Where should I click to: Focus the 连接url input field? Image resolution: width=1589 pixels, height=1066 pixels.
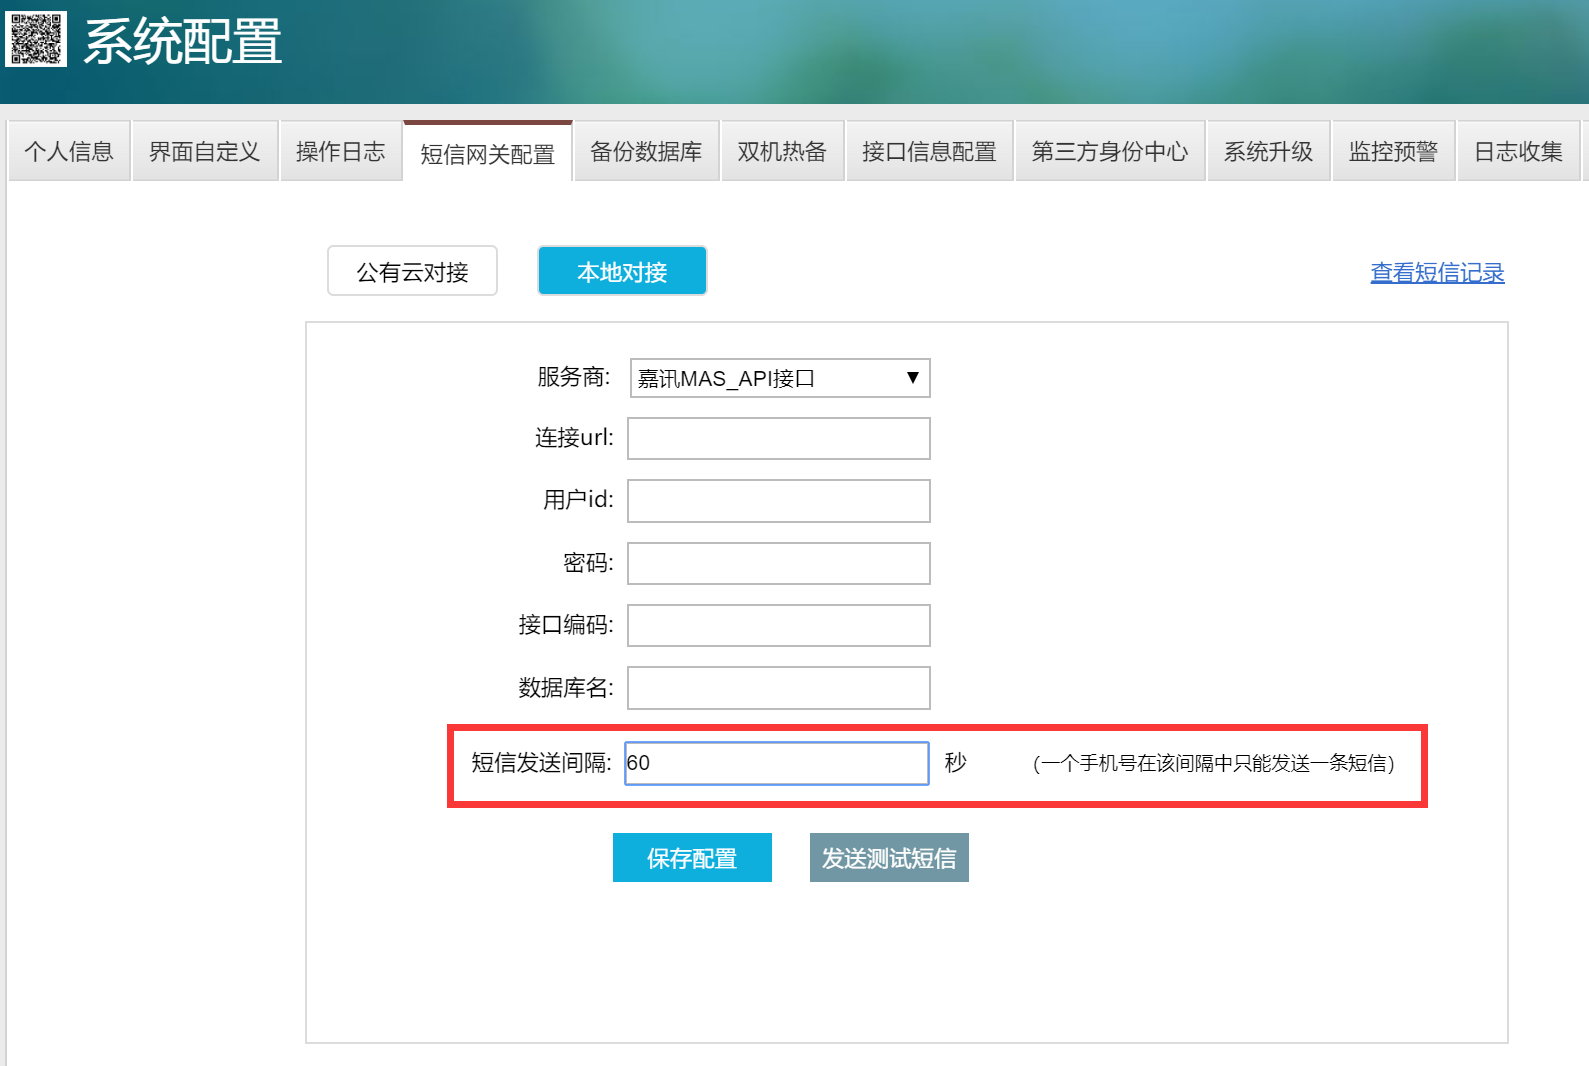[x=779, y=438]
